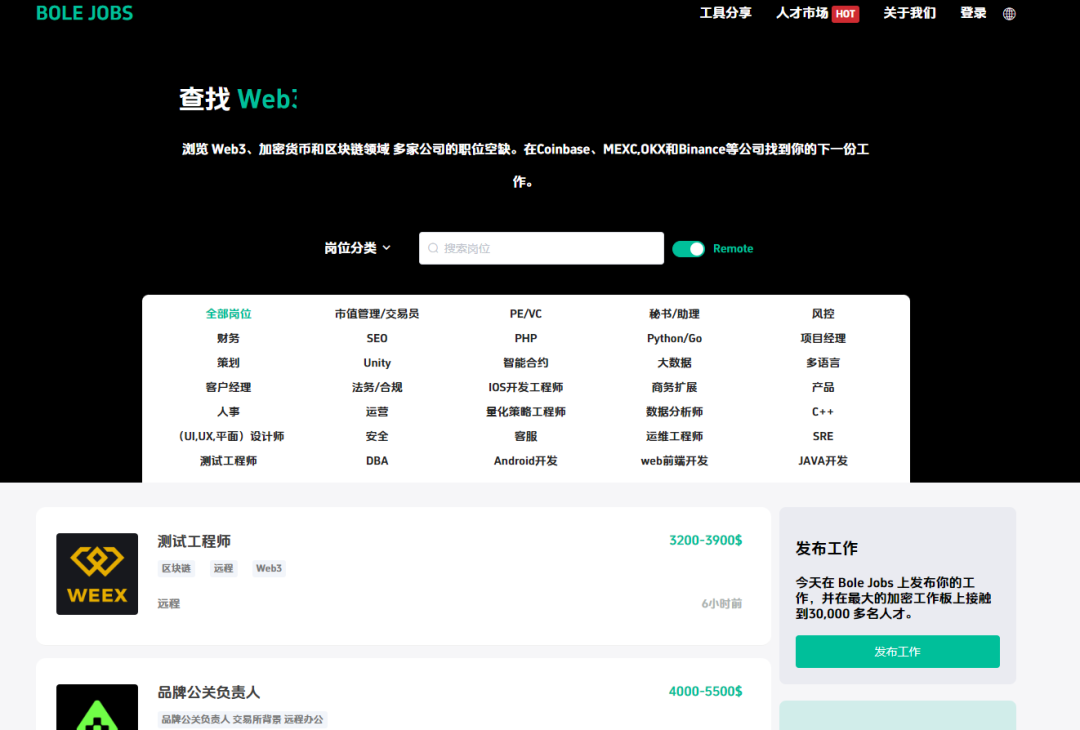Click the HOT badge

coord(845,14)
